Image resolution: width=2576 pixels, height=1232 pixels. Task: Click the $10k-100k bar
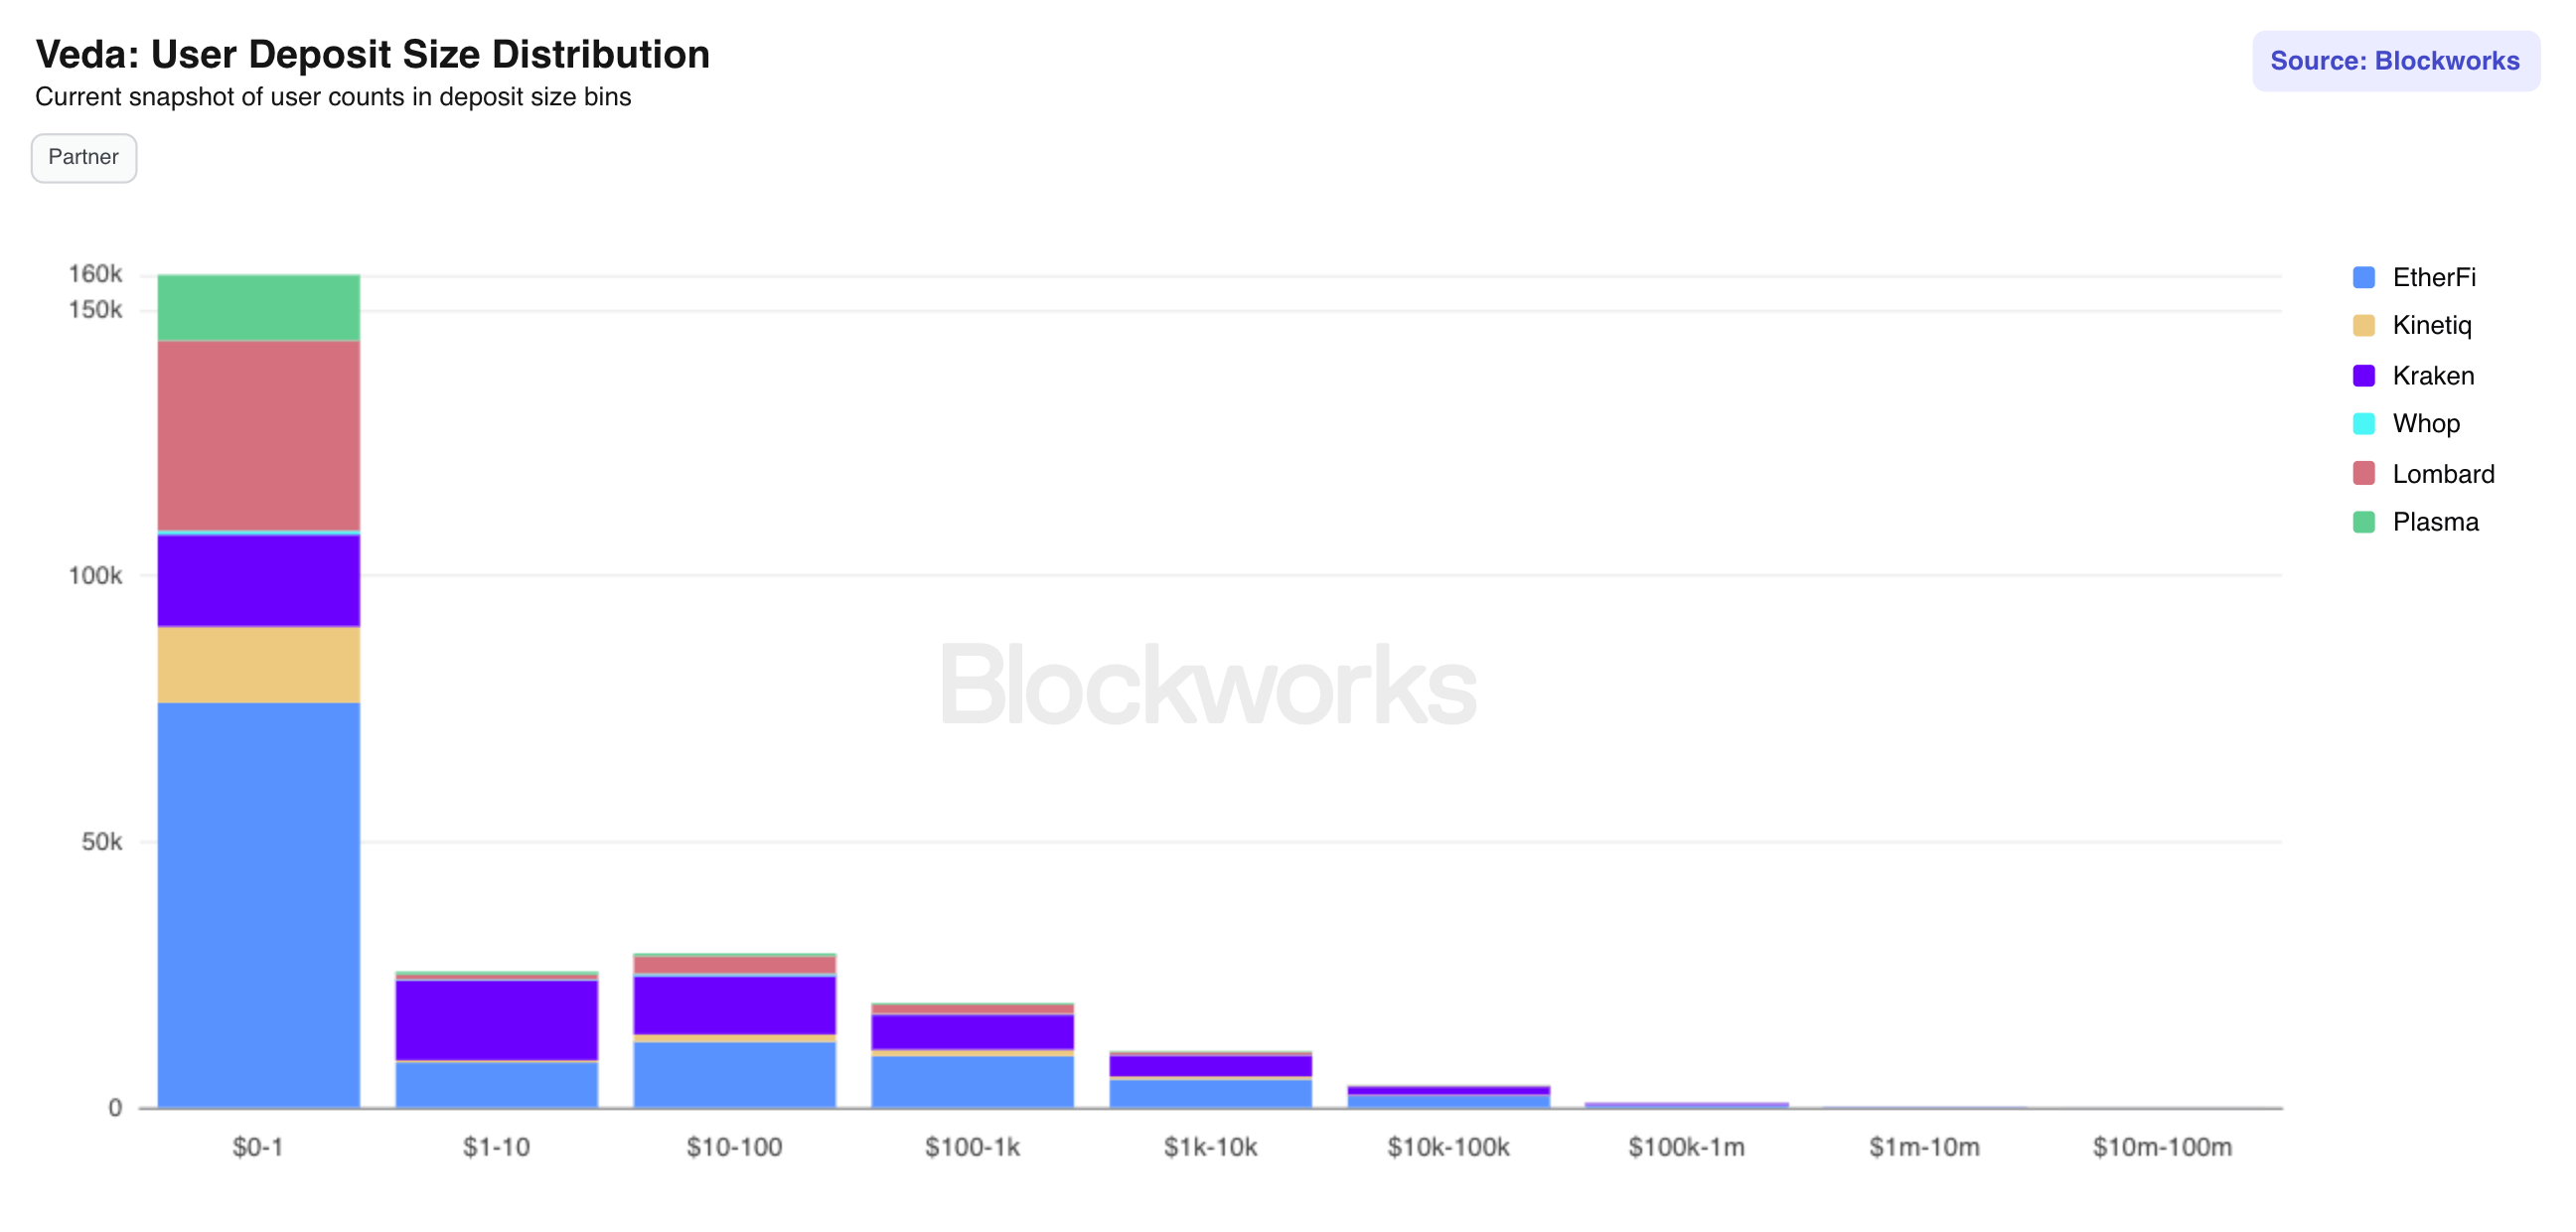1449,1097
